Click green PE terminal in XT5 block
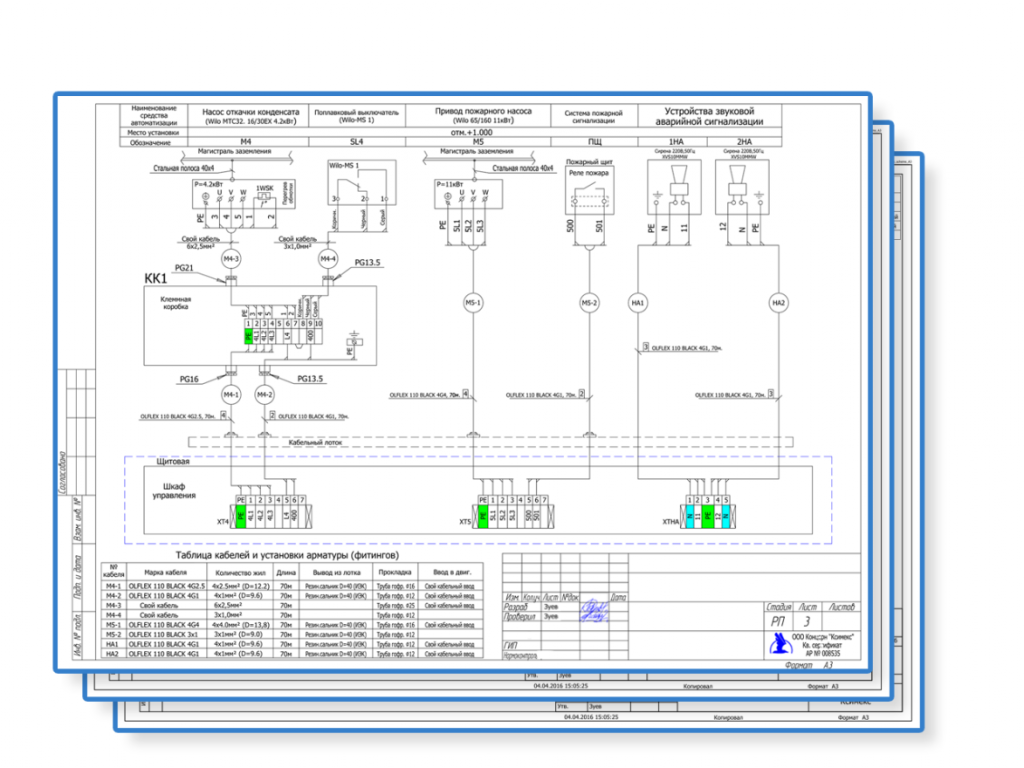The width and height of the screenshot is (1024, 768). (x=483, y=516)
